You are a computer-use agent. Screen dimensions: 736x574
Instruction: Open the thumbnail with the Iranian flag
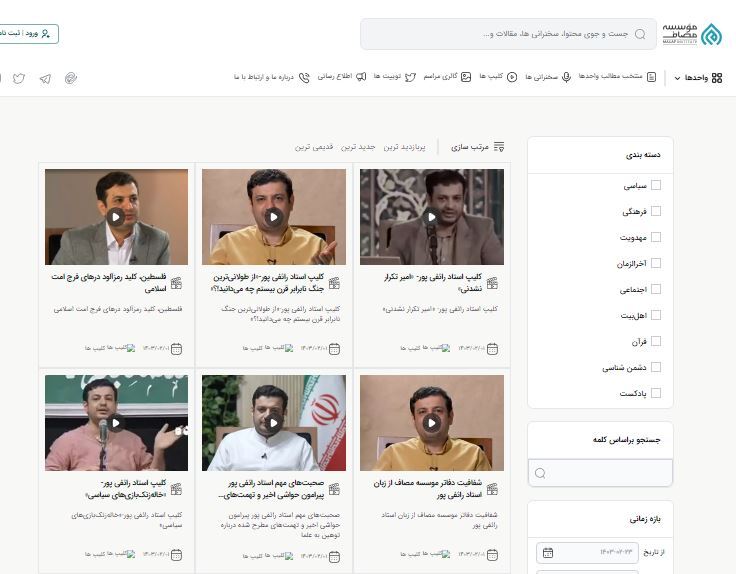point(274,423)
